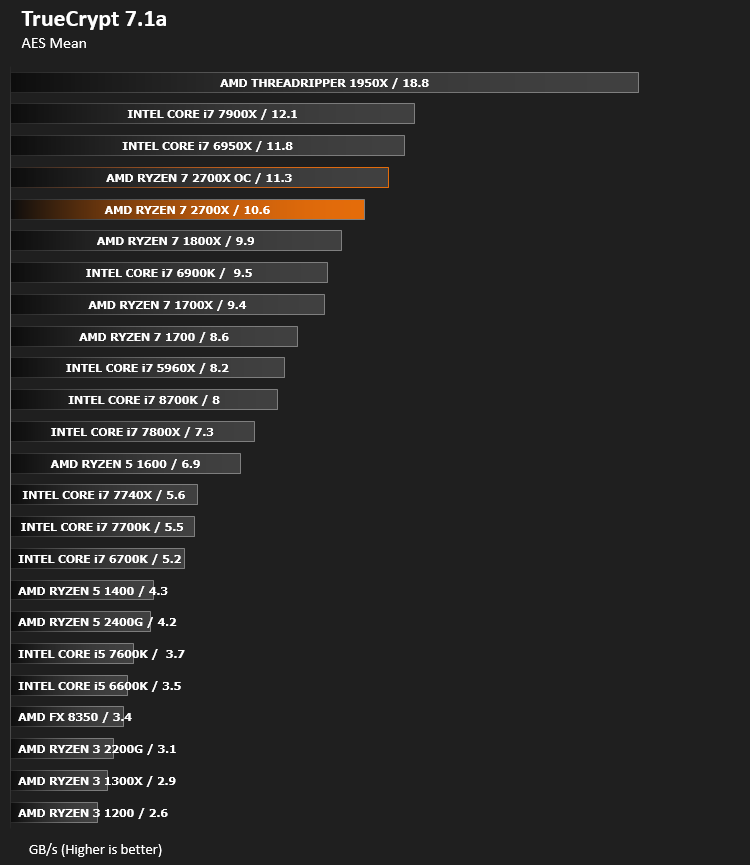
Task: Click the AMD Ryzen 7 1700 bar
Action: [154, 337]
